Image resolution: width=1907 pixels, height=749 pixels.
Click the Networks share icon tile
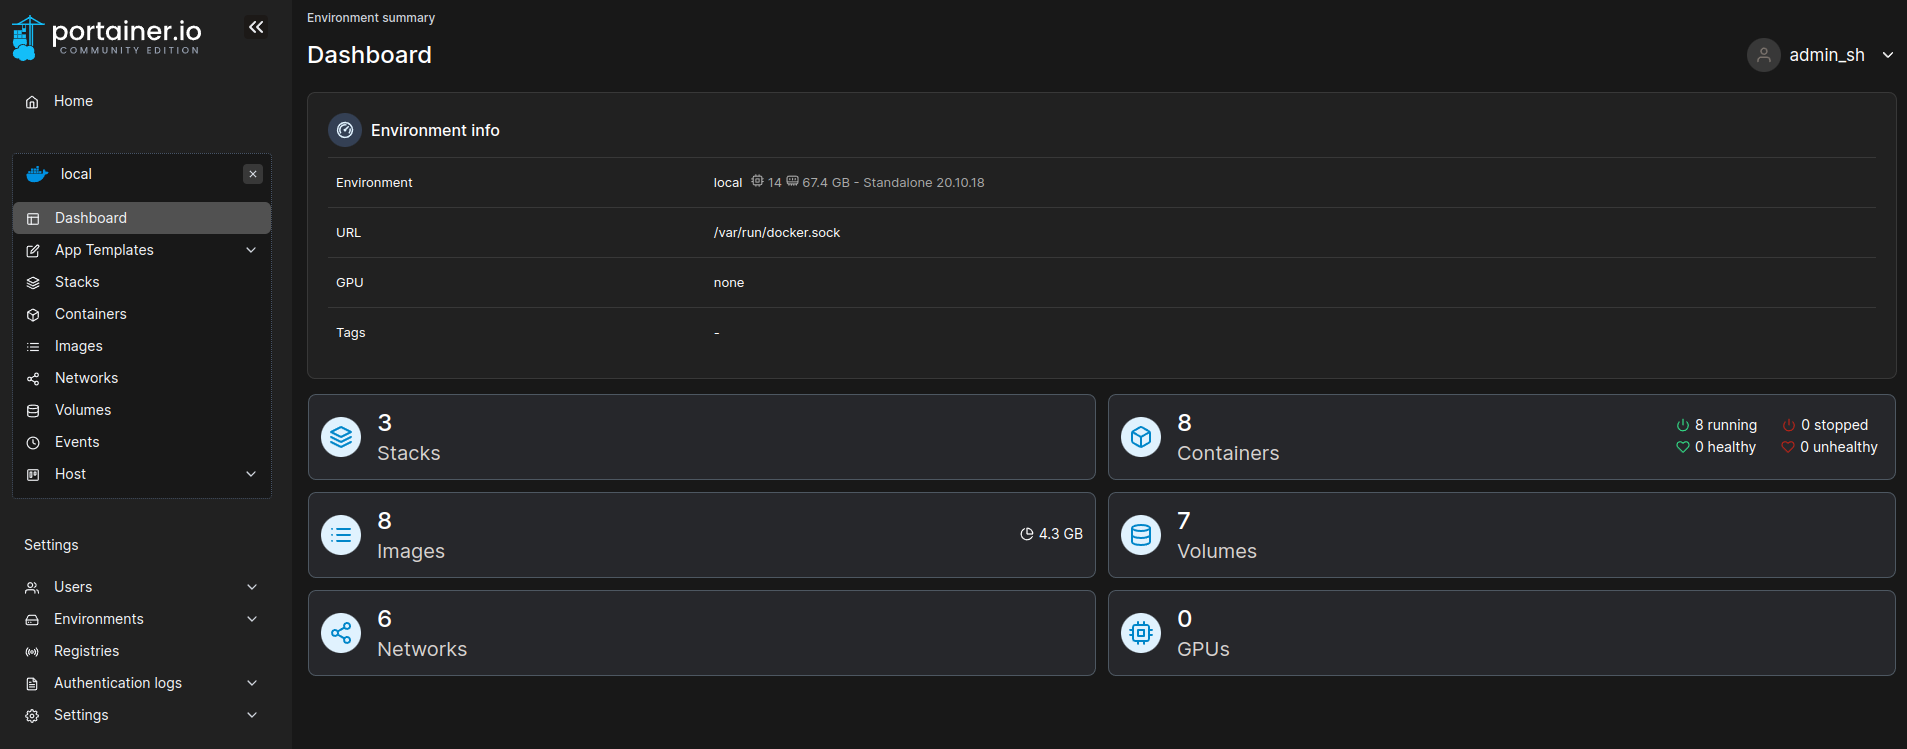(341, 633)
